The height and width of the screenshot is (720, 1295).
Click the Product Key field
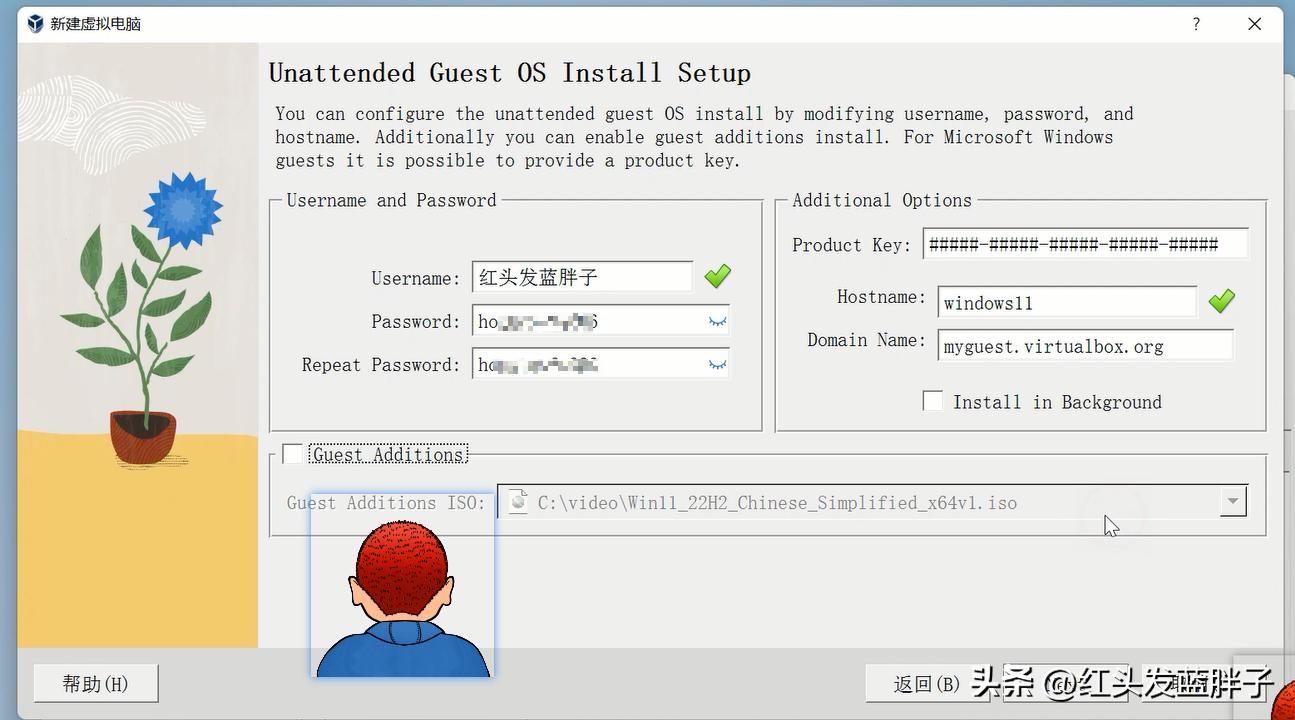click(1085, 243)
